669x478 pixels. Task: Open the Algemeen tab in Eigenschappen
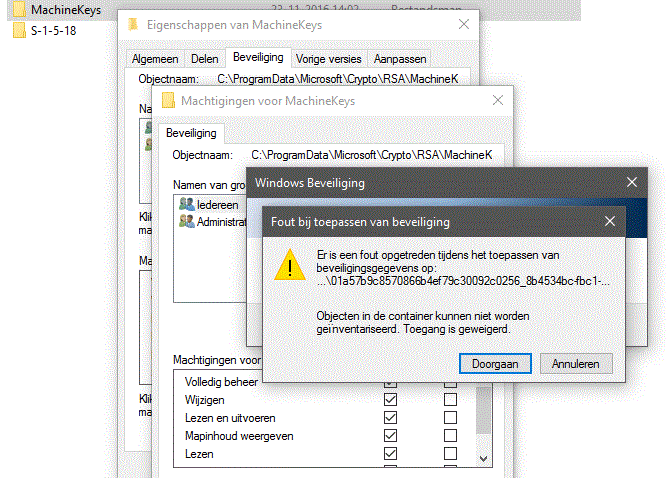(x=155, y=59)
